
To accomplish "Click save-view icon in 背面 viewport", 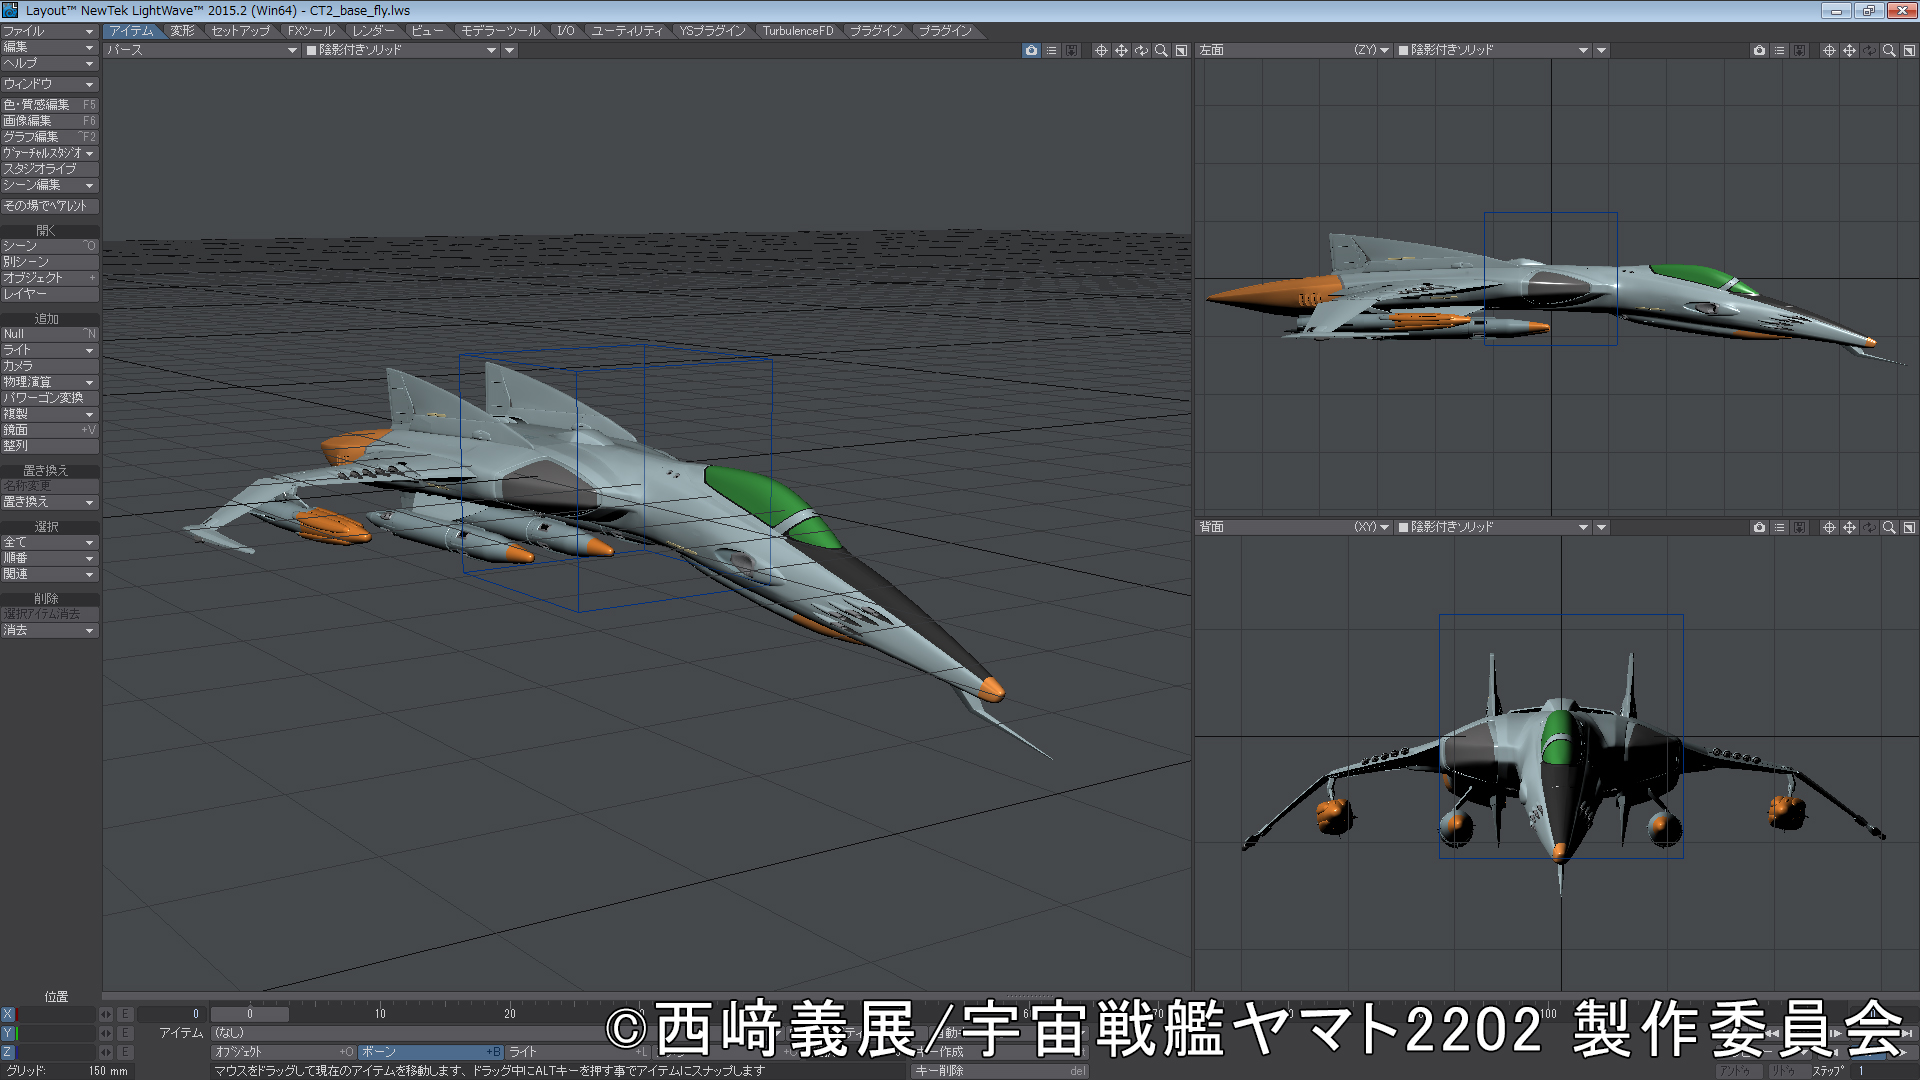I will click(1799, 527).
